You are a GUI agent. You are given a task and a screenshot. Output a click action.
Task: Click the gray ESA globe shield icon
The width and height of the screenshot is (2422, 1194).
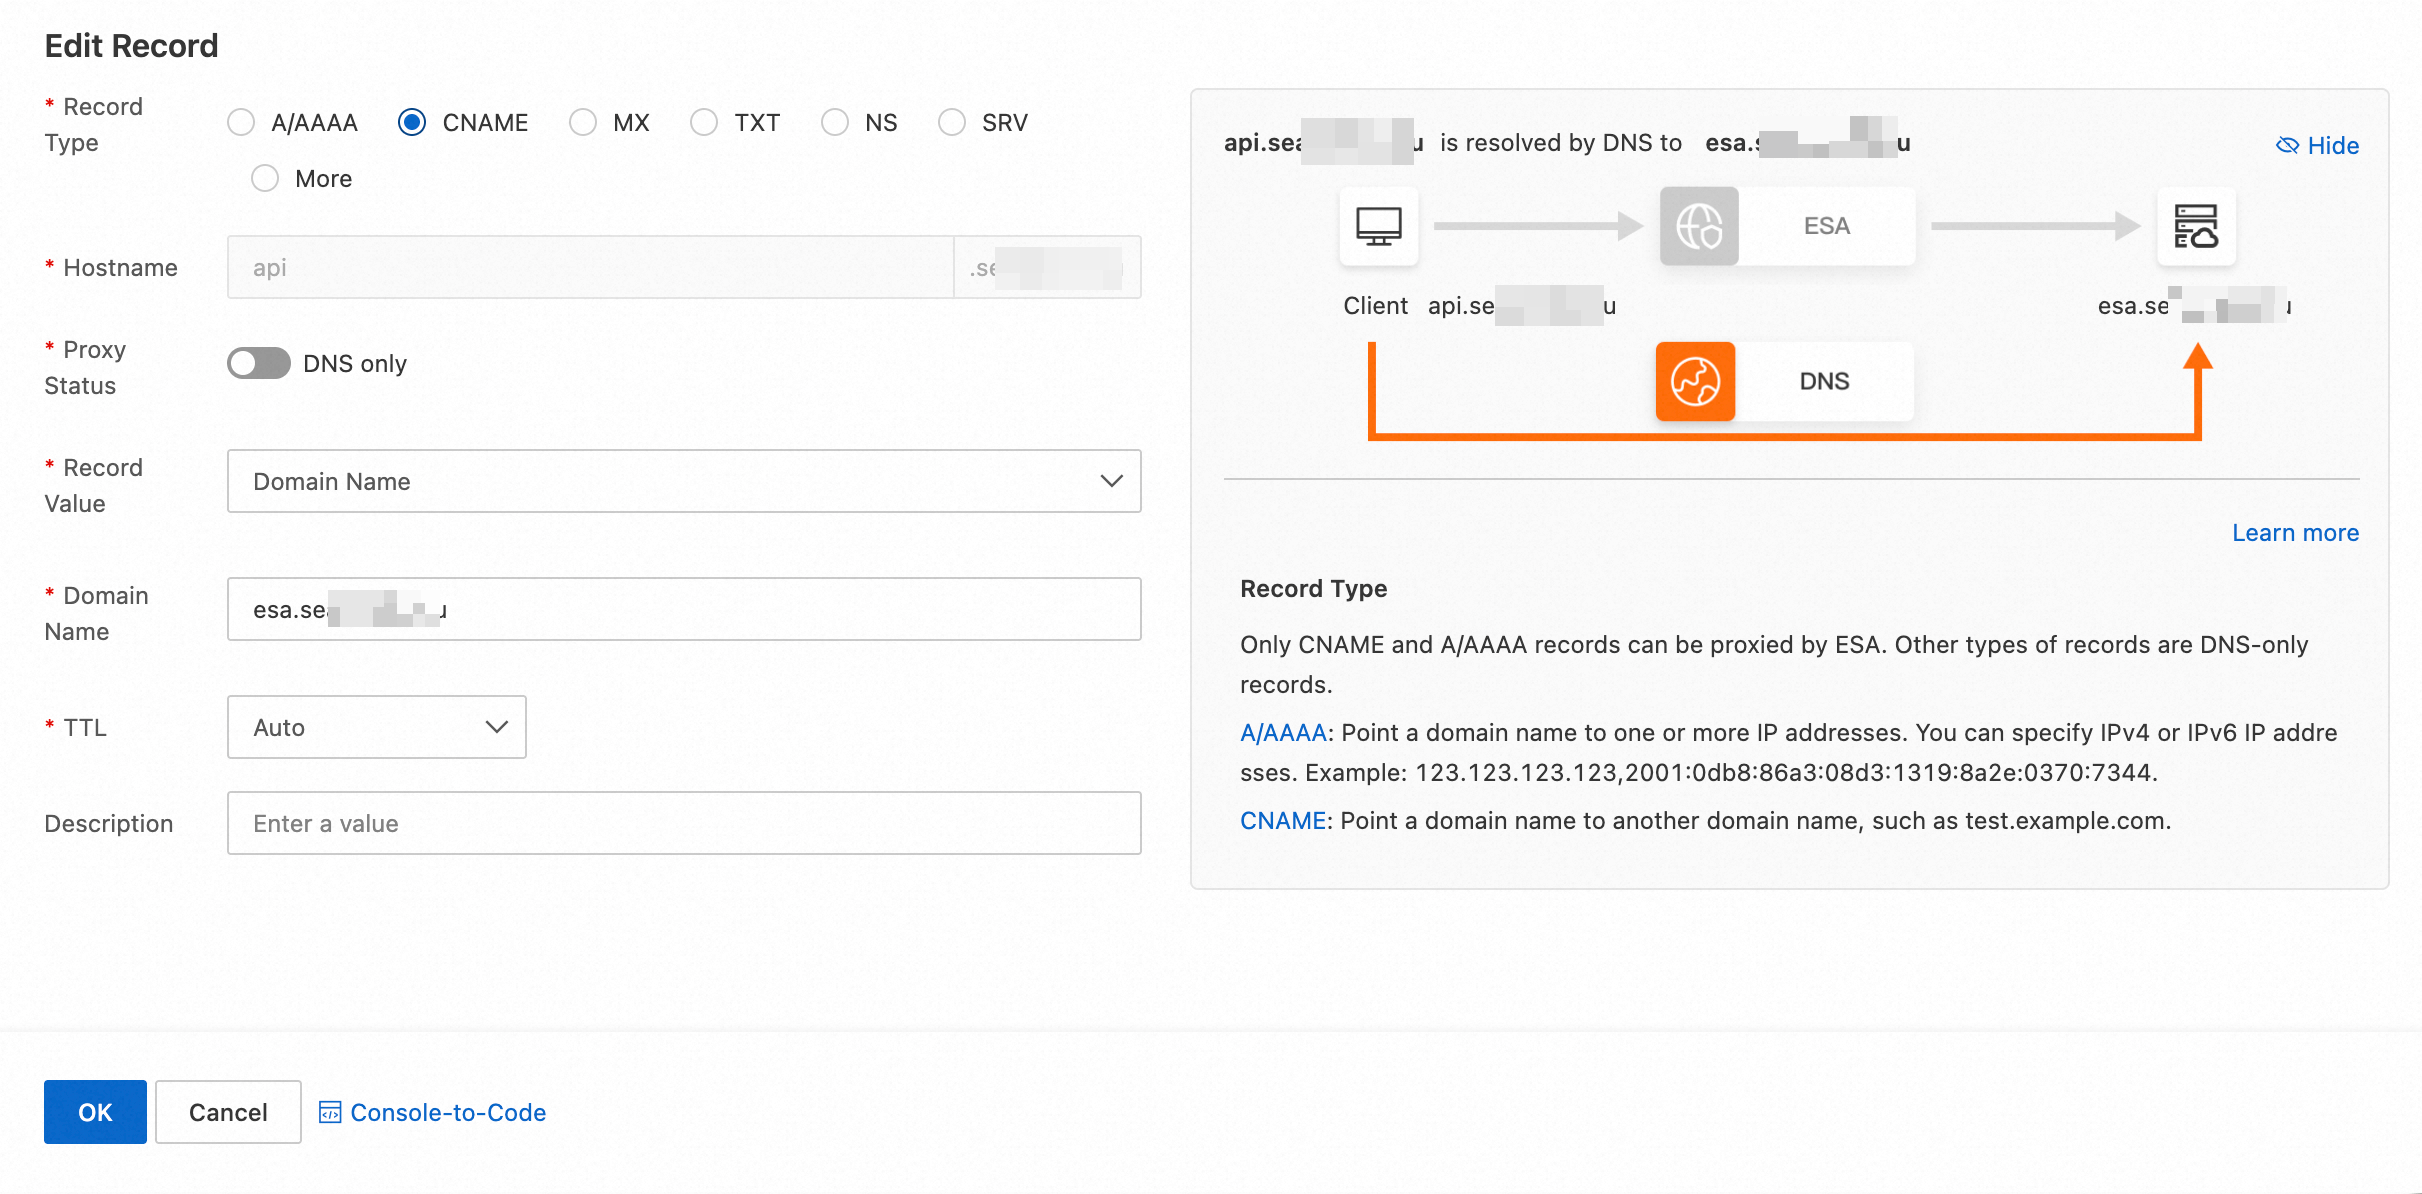1699,226
